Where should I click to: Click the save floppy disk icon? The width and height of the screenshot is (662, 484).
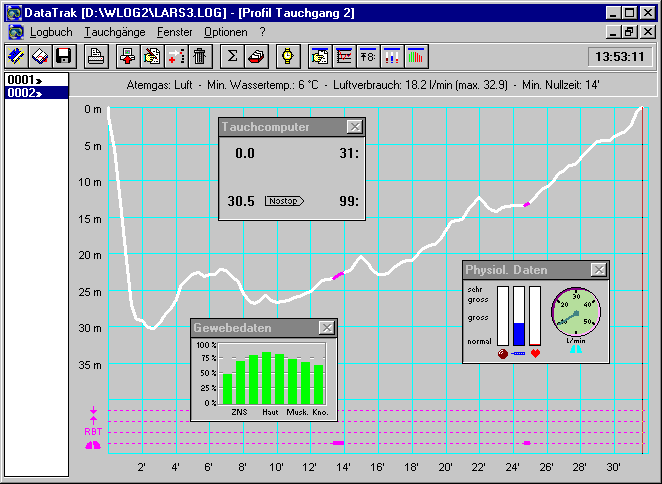(x=64, y=56)
